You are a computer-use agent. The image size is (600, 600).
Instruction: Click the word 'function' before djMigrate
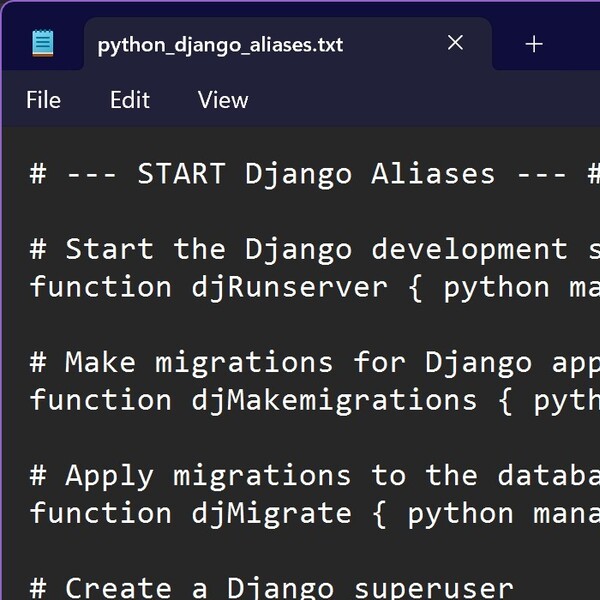[101, 513]
